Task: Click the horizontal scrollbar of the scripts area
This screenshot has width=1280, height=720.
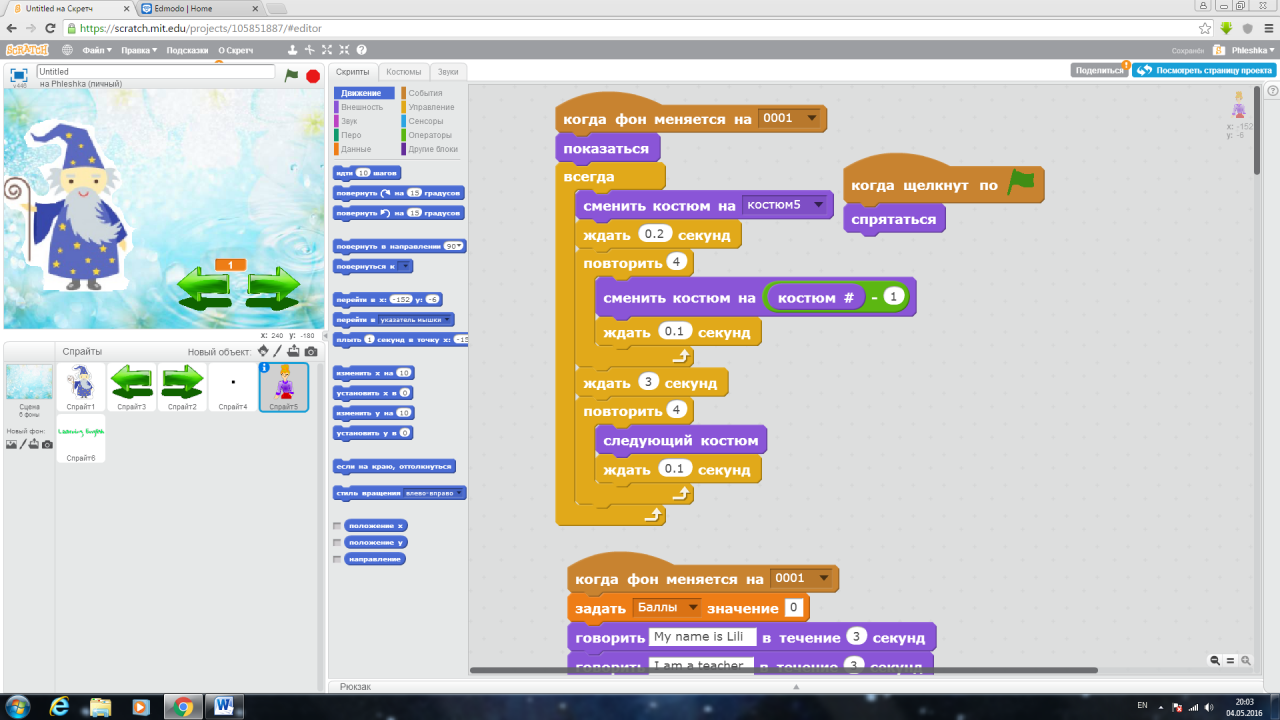Action: tap(784, 670)
